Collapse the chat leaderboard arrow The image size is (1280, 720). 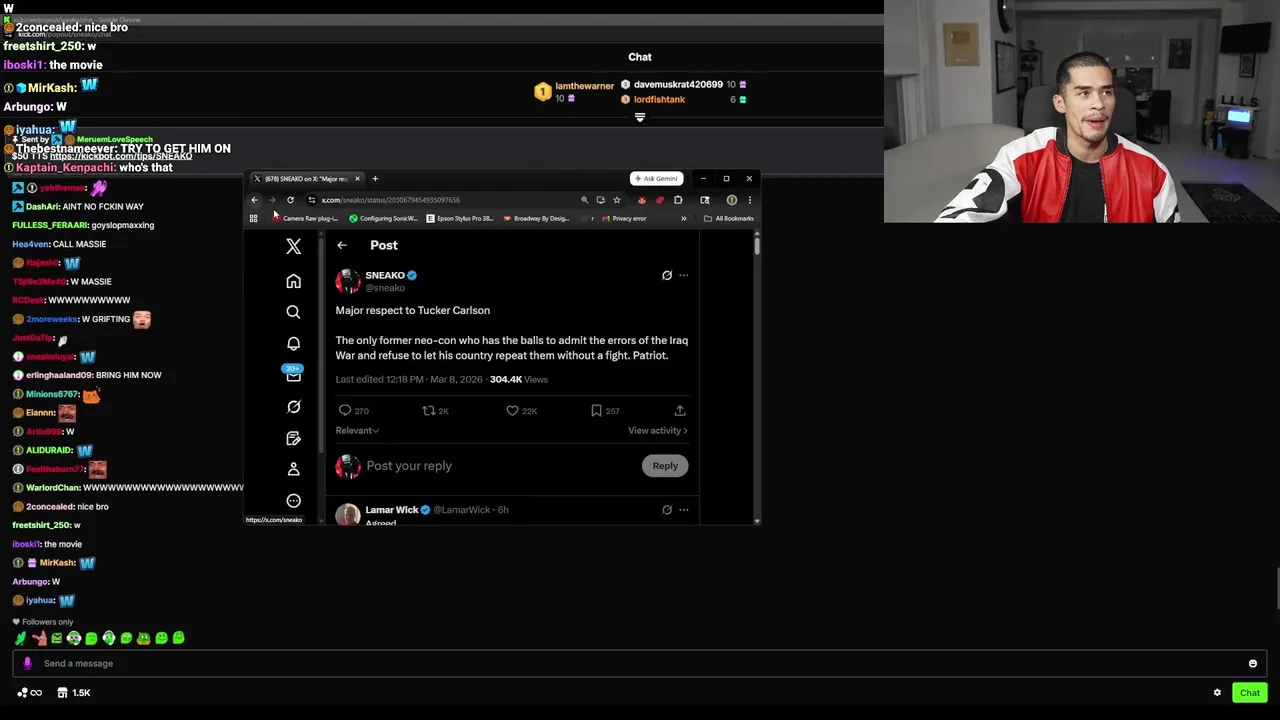pos(640,117)
